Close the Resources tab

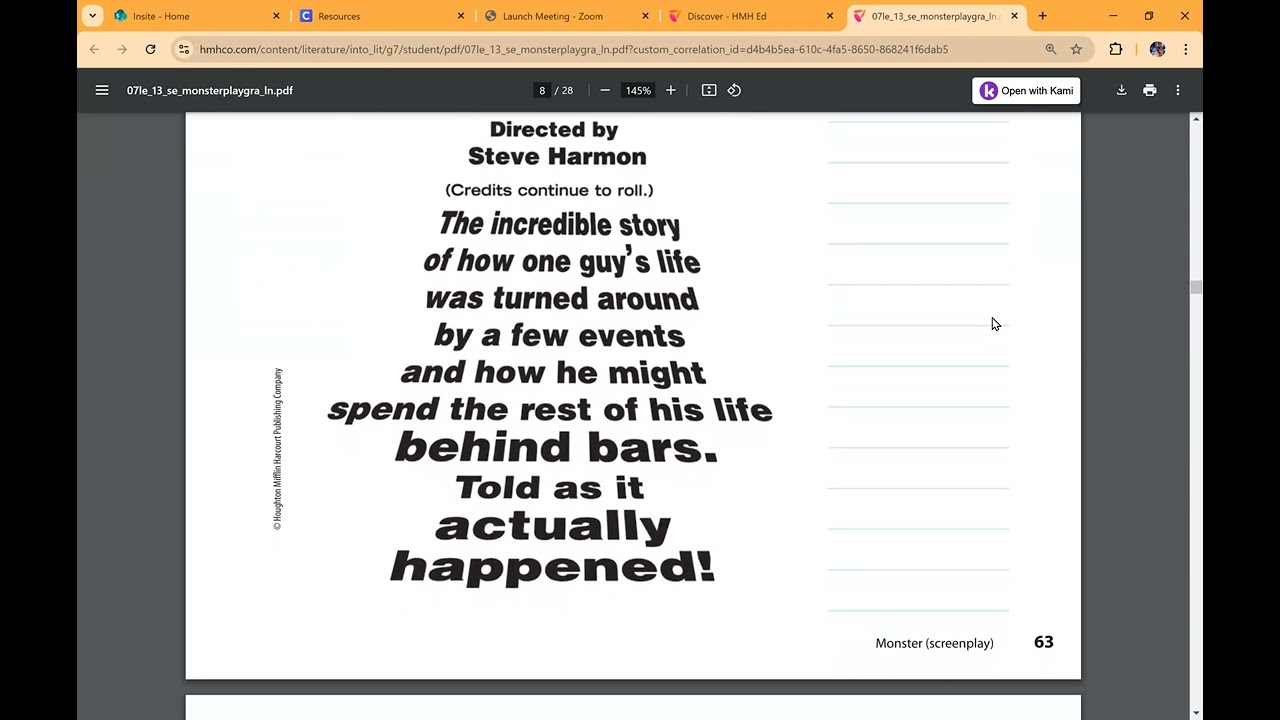click(461, 16)
